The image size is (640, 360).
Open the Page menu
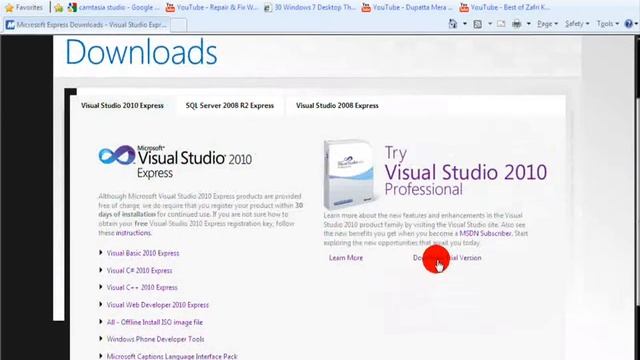[x=547, y=24]
